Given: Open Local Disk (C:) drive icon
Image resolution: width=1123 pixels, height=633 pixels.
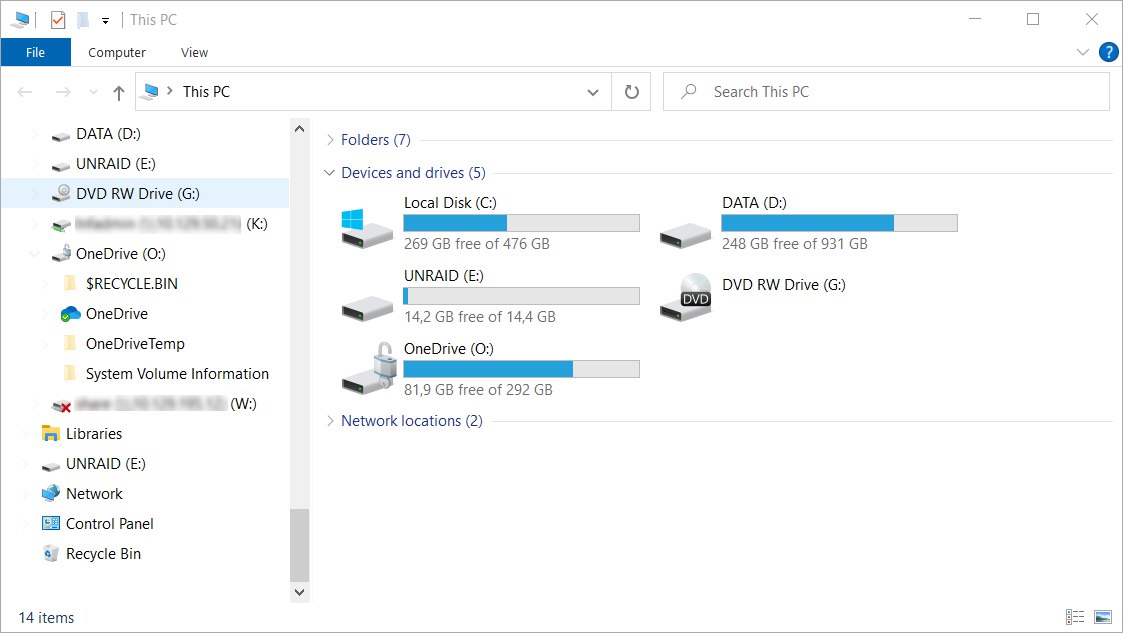Looking at the screenshot, I should coord(367,228).
